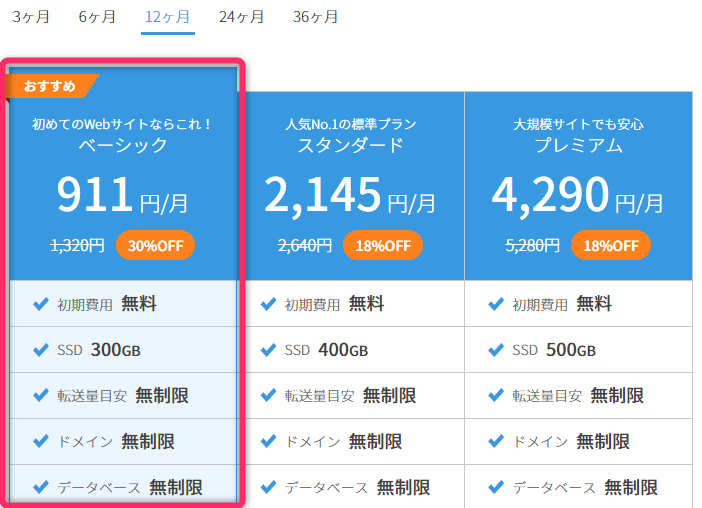
Task: Click the checkmark beside スタンダード データベース
Action: coord(268,487)
